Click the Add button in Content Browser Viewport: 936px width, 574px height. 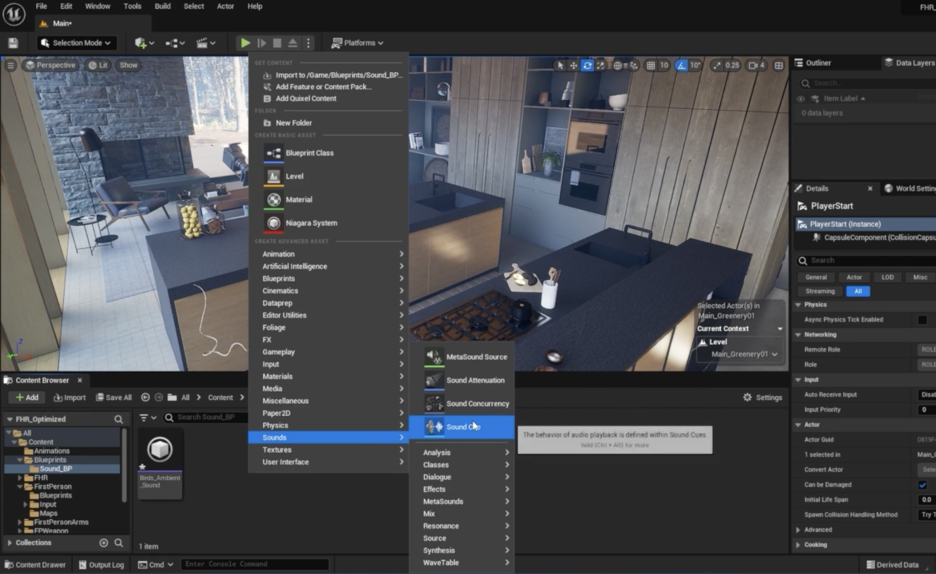[27, 397]
